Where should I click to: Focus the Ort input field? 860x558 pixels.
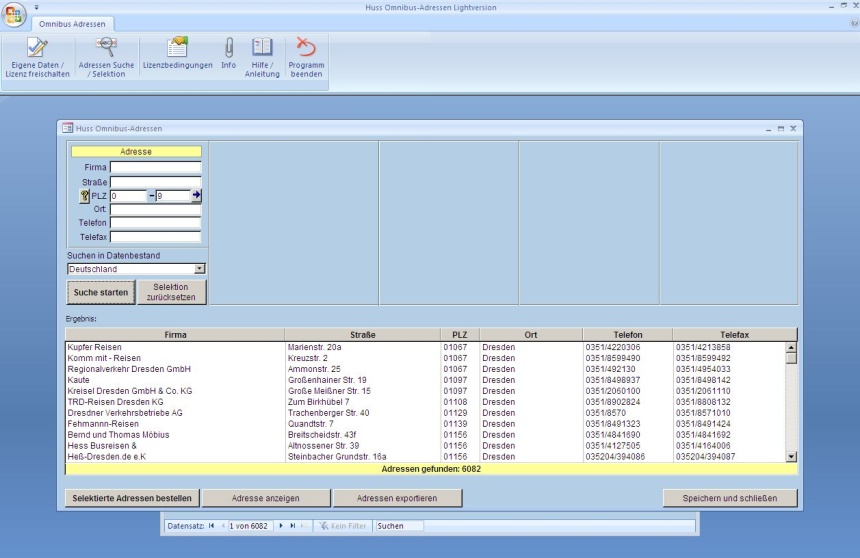[x=156, y=209]
